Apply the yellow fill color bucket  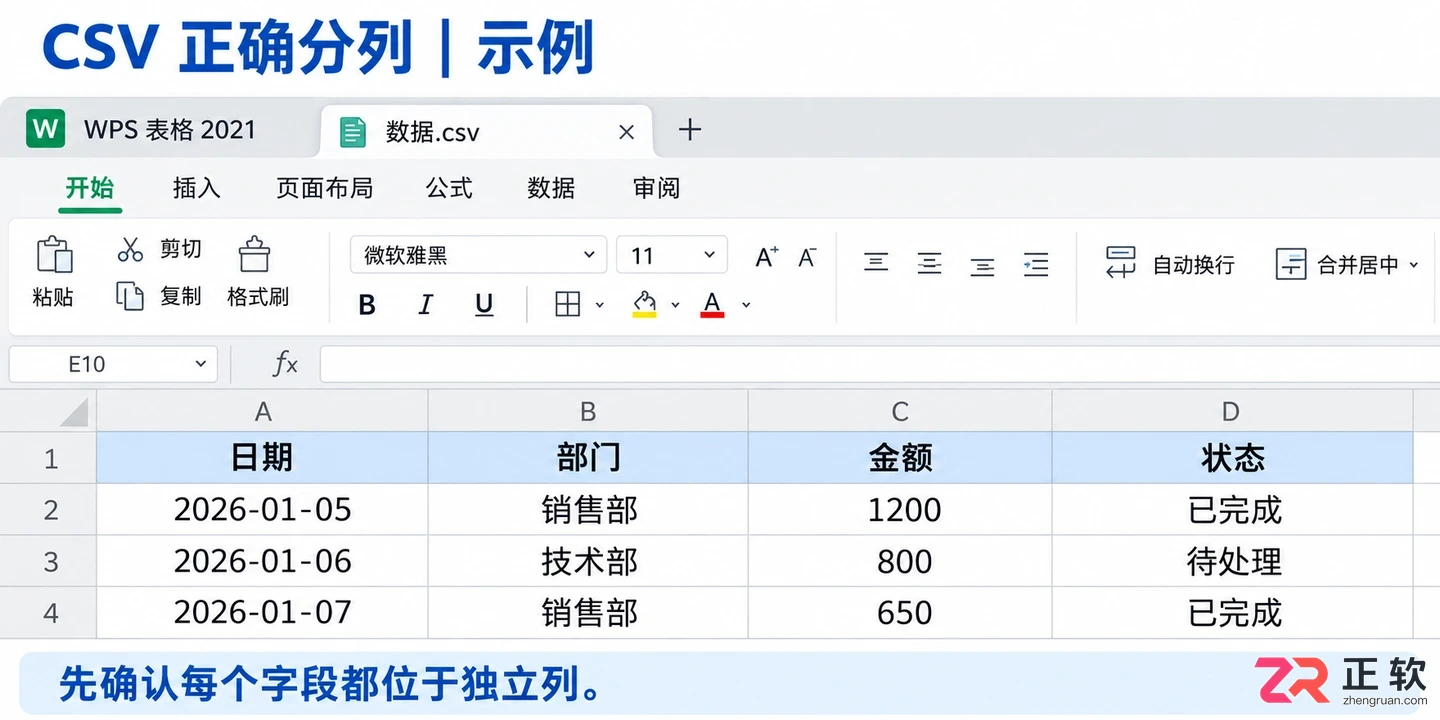[645, 303]
